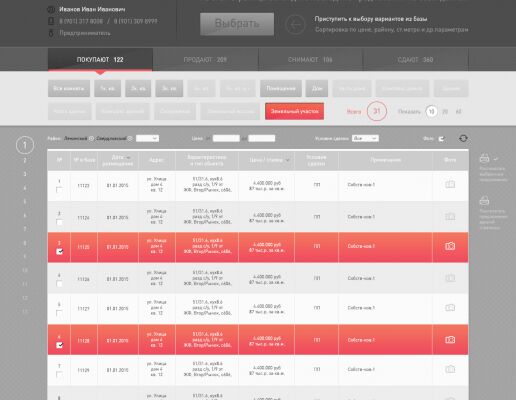The height and width of the screenshot is (400, 516).
Task: Open camera icon in row 11126
Action: coord(450,278)
